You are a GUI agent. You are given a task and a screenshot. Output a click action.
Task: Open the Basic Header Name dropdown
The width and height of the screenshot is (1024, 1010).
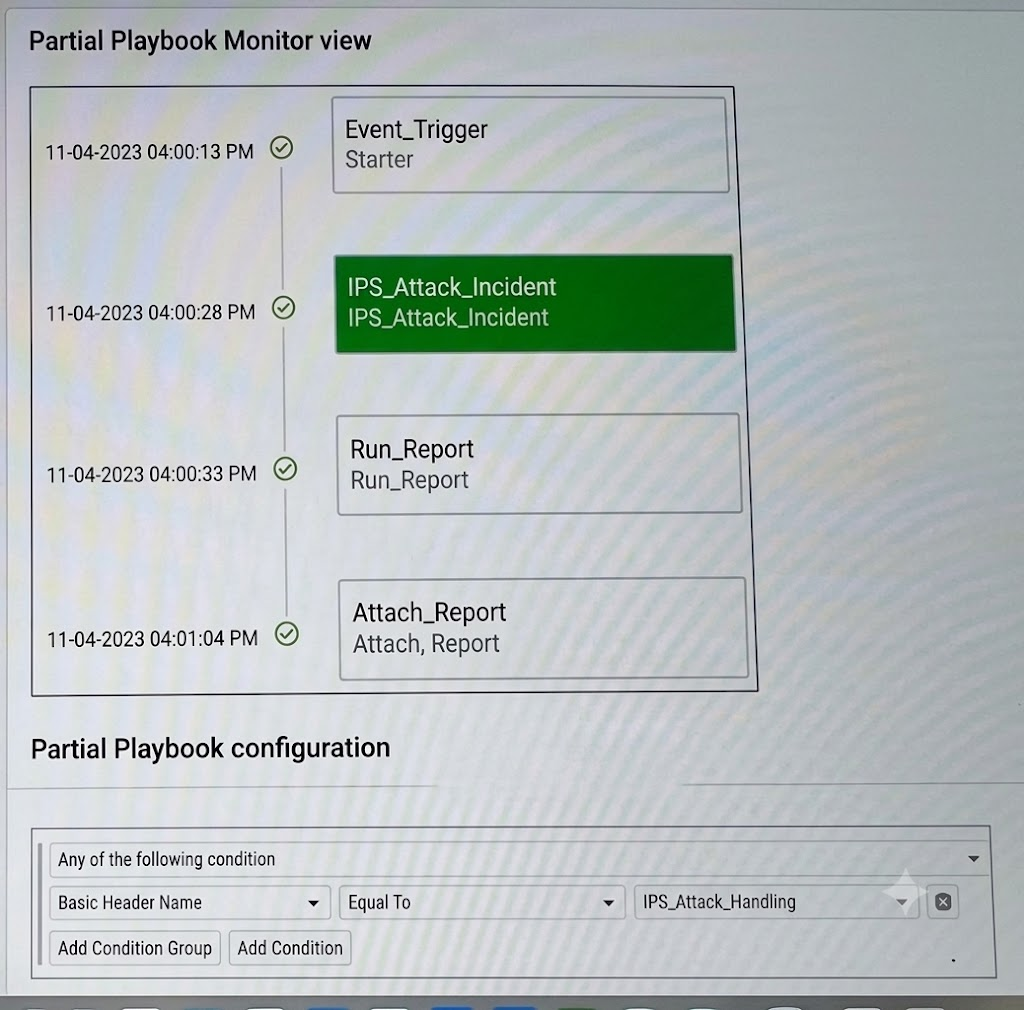point(190,902)
